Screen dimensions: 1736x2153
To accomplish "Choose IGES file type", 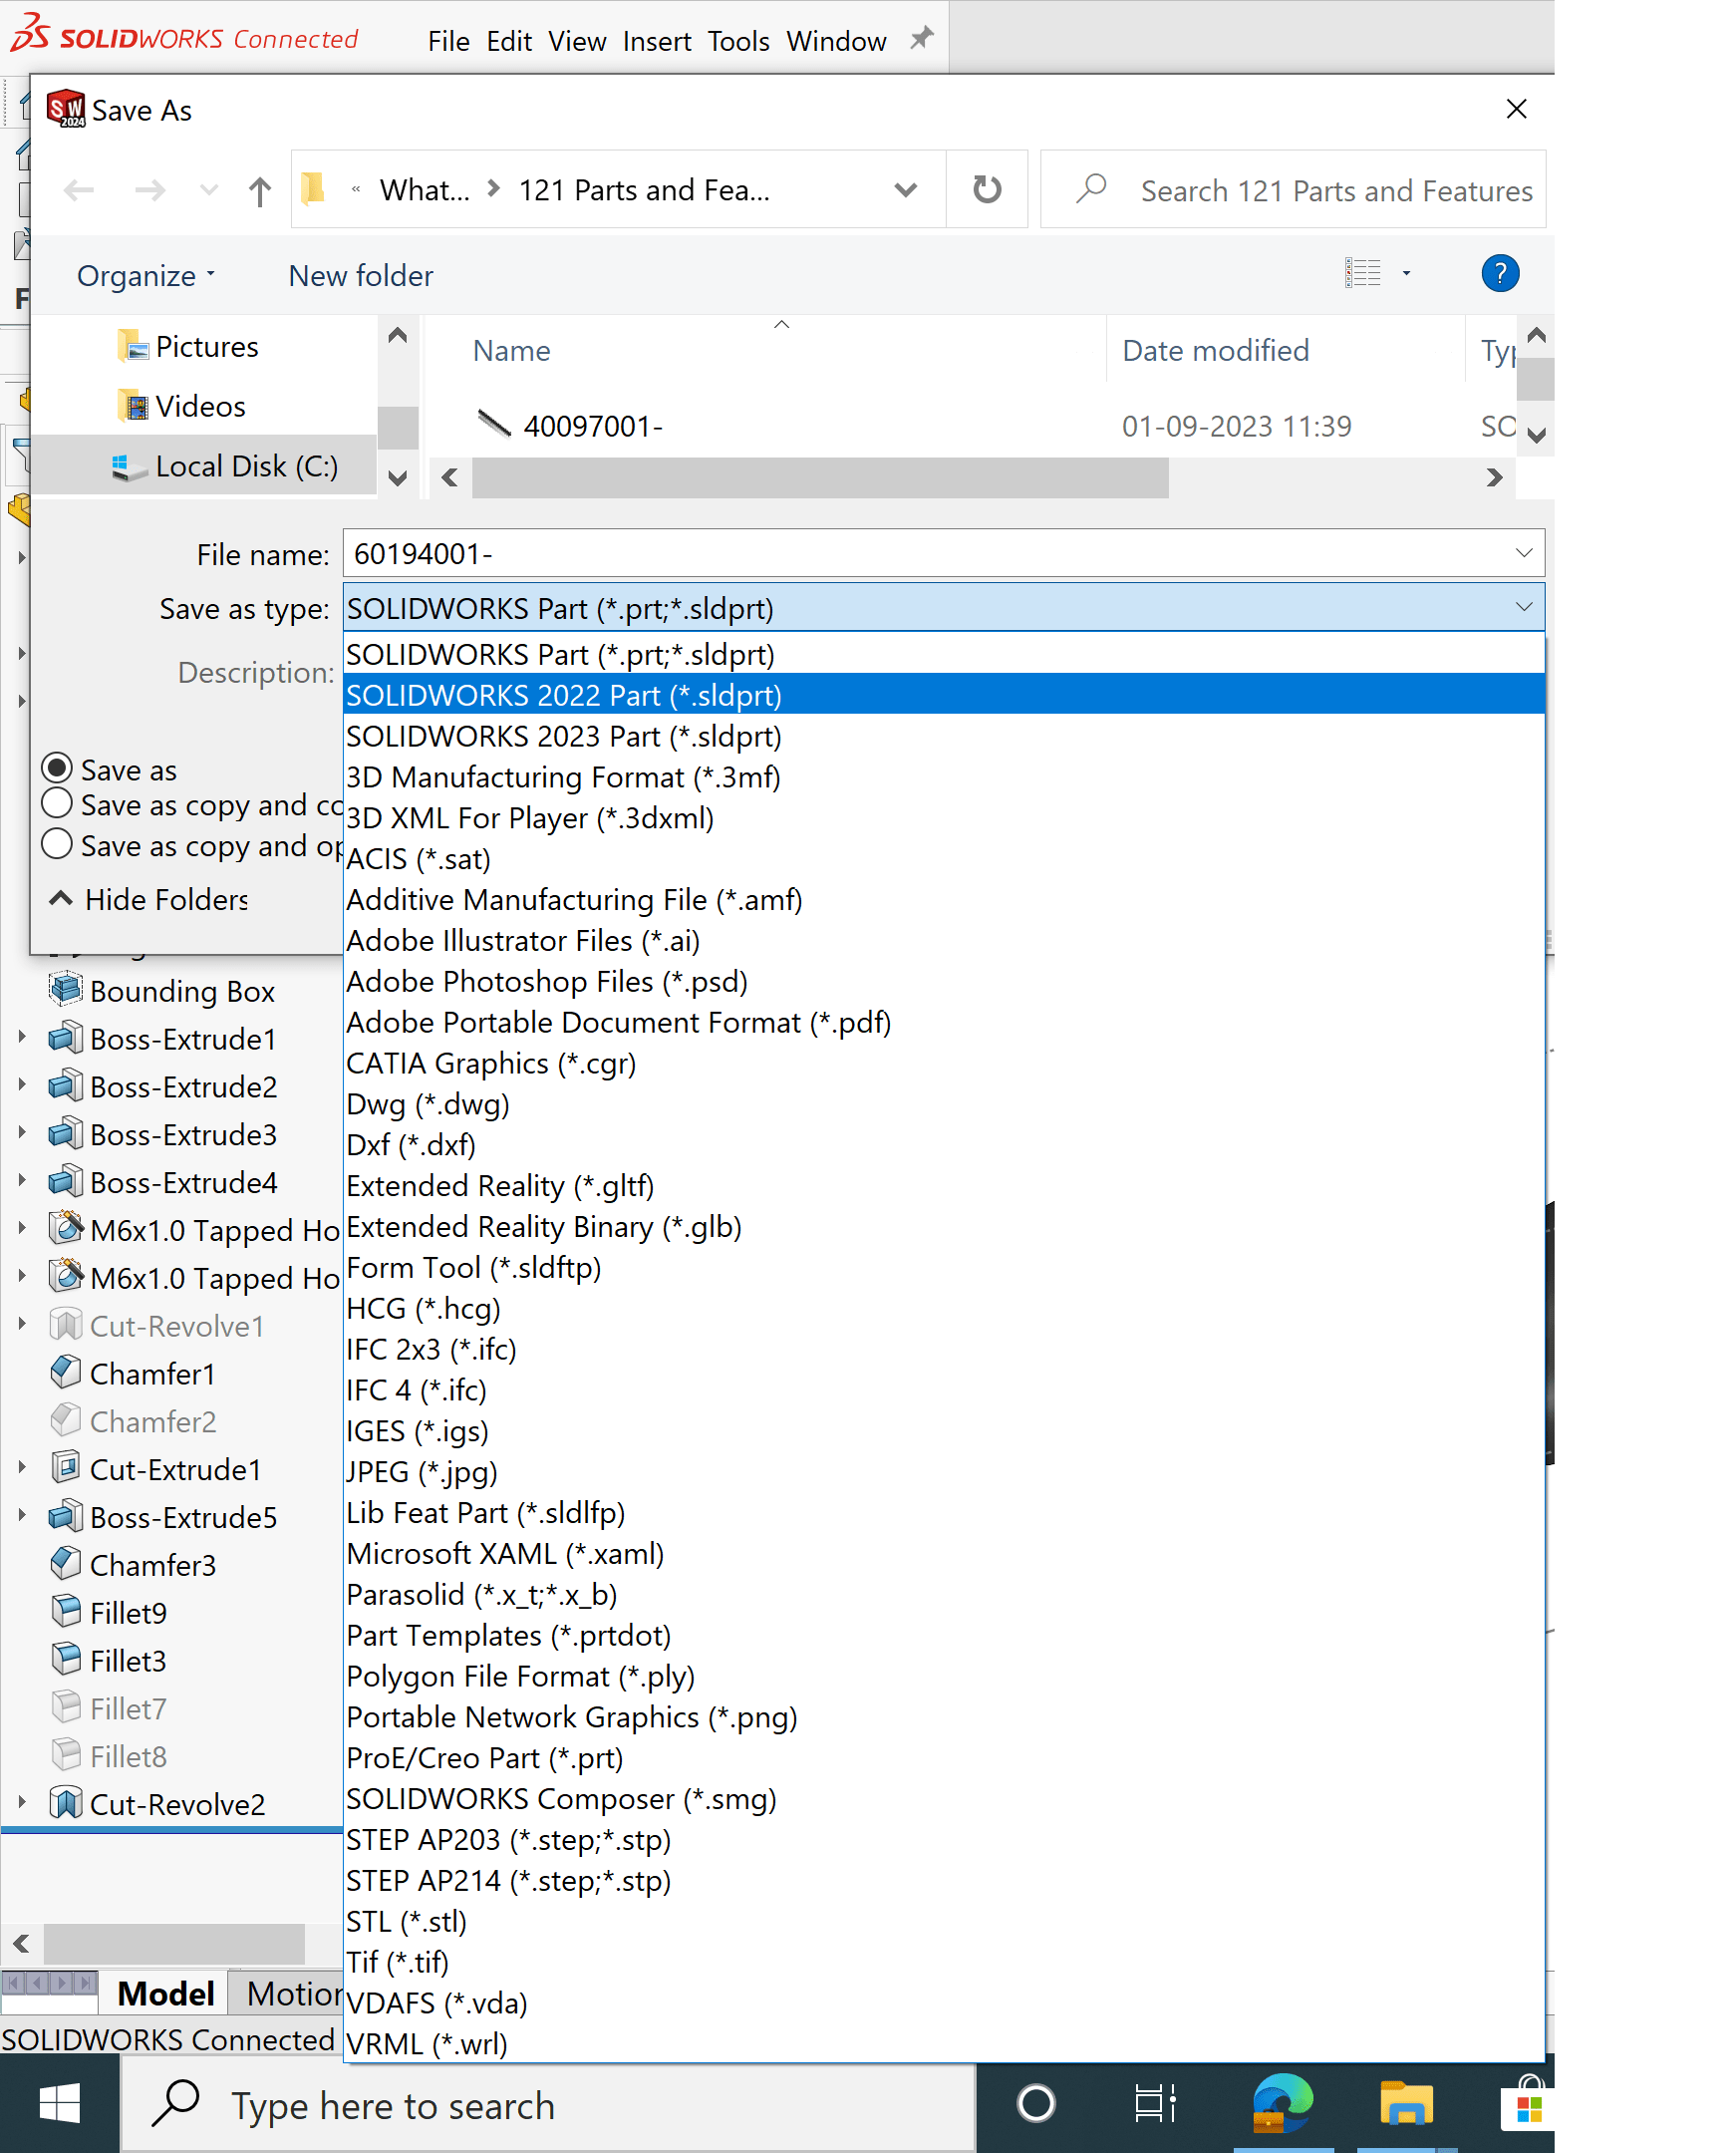I will tap(943, 1430).
